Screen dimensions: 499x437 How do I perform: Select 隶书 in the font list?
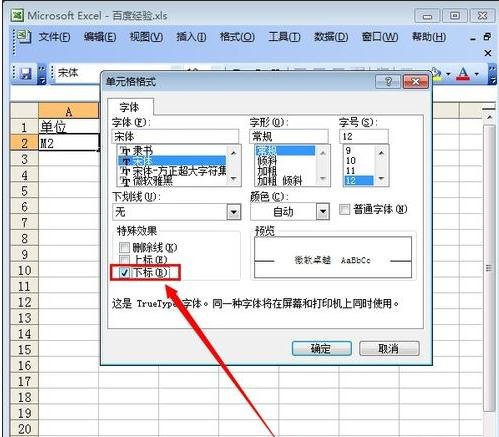[x=172, y=150]
